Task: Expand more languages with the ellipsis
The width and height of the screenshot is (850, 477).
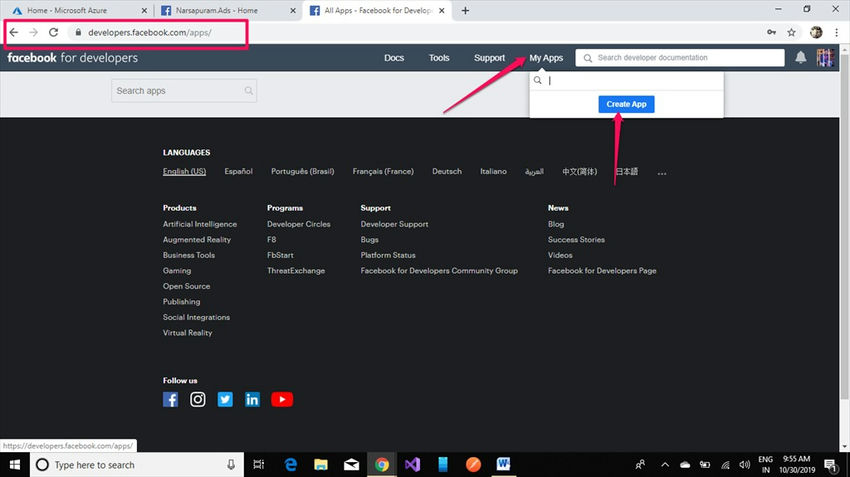Action: pyautogui.click(x=661, y=173)
